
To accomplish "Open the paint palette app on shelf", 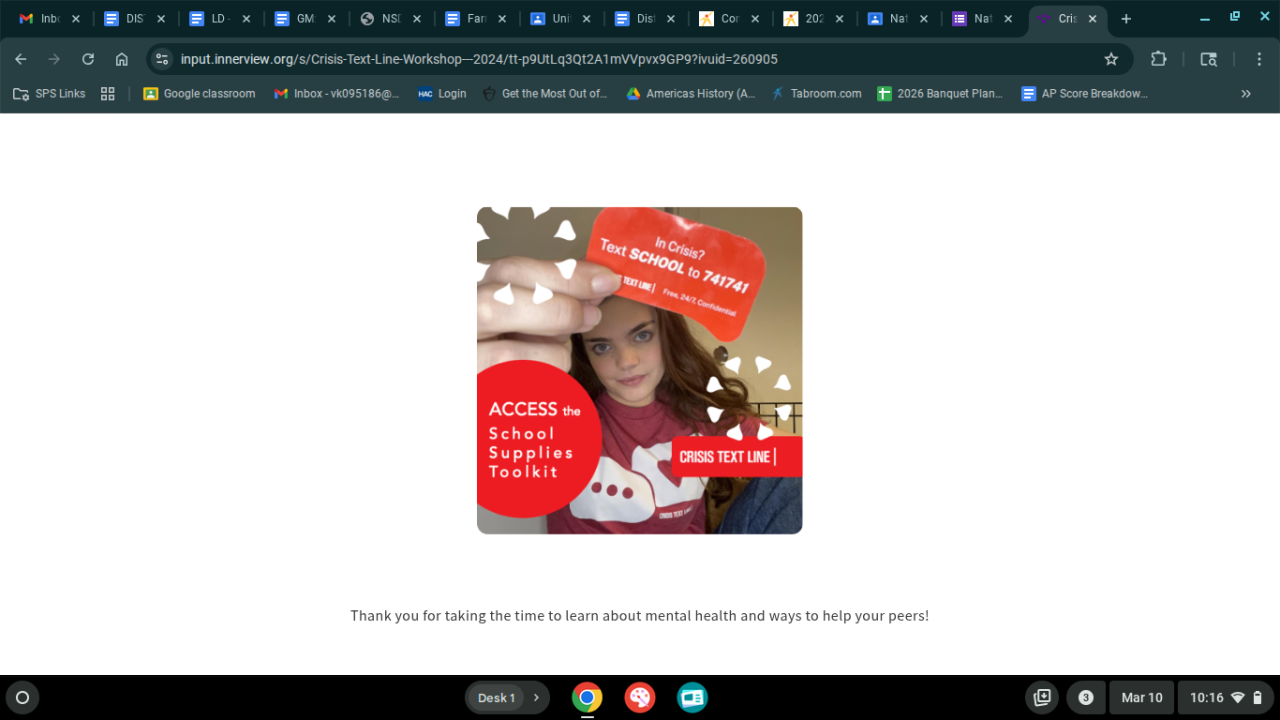I will click(x=640, y=698).
